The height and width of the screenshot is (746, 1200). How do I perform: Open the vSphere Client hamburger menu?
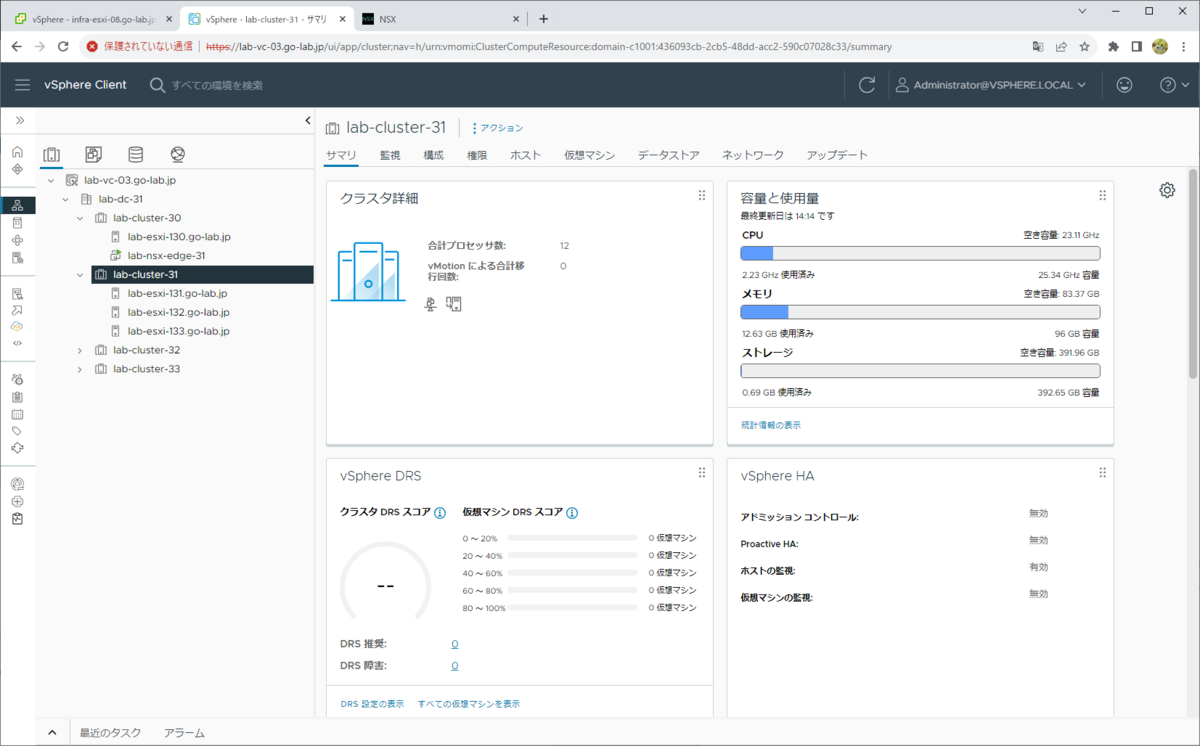point(22,85)
